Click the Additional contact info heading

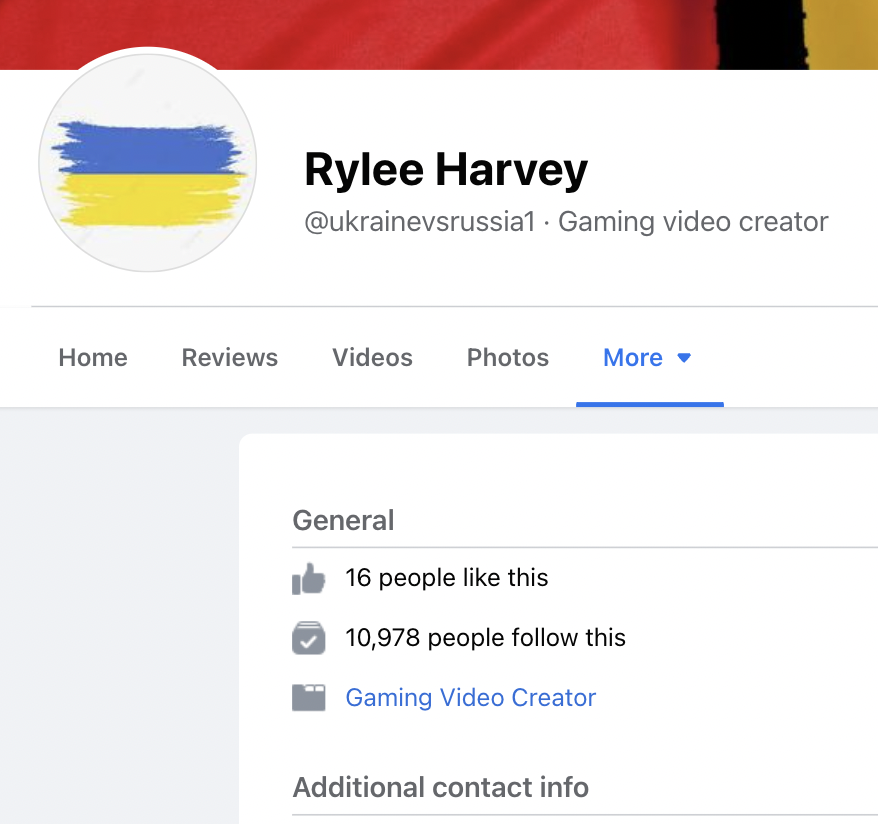click(441, 787)
